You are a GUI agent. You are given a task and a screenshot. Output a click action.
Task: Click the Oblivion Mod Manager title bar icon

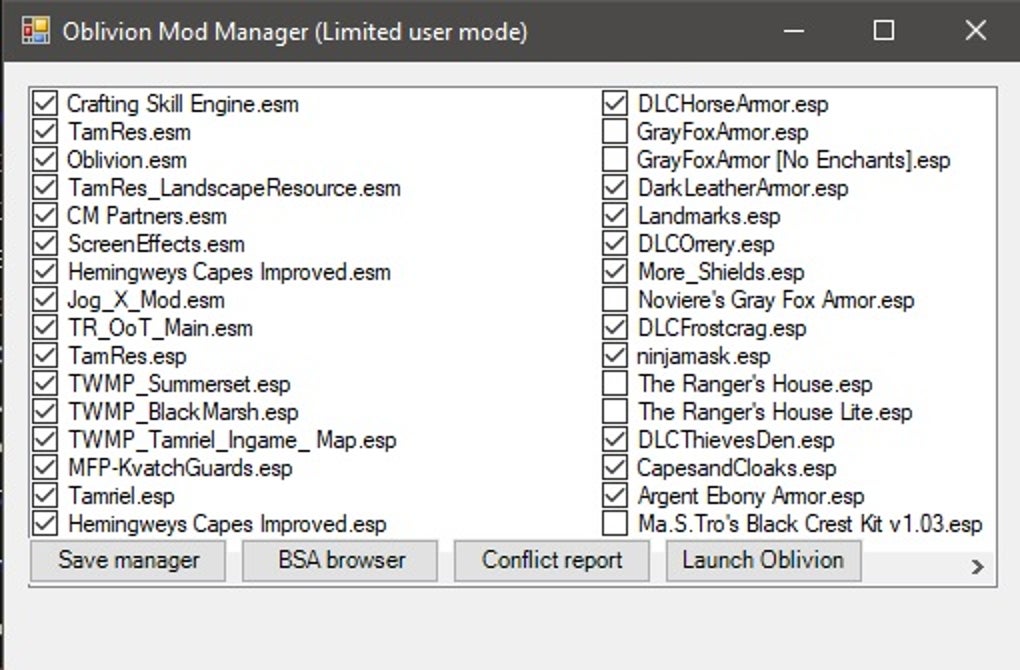click(x=35, y=31)
